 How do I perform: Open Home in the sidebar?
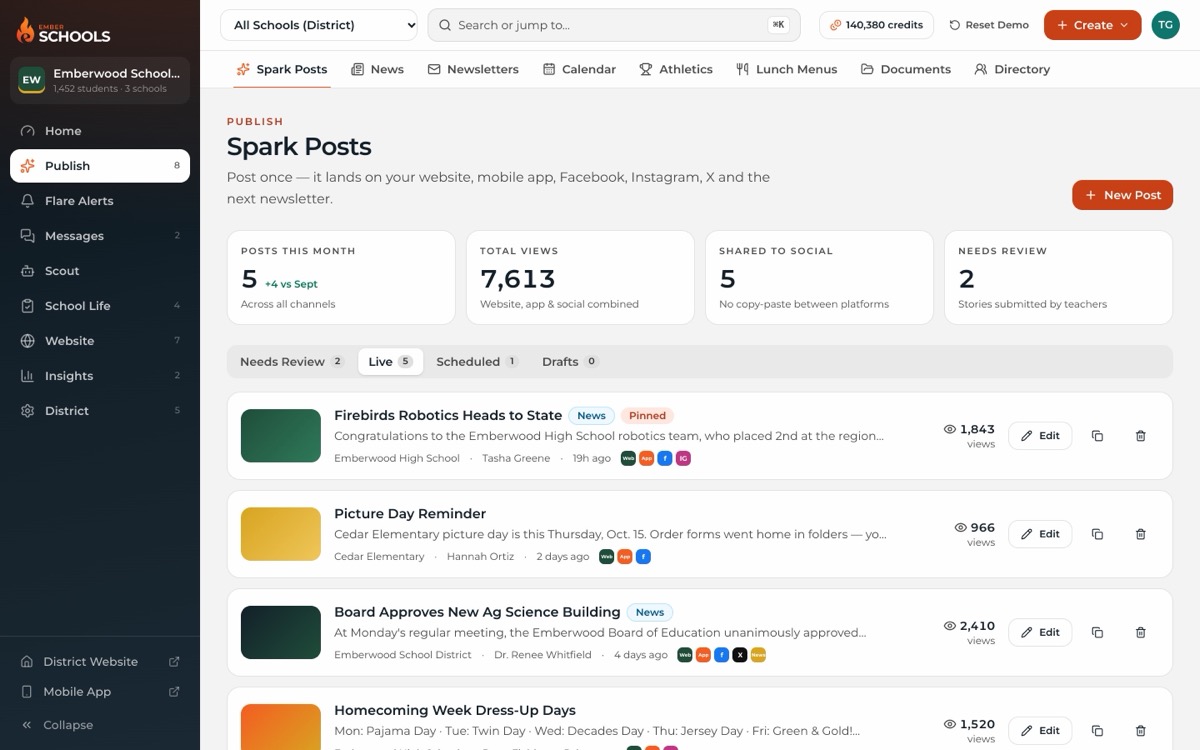click(x=100, y=131)
